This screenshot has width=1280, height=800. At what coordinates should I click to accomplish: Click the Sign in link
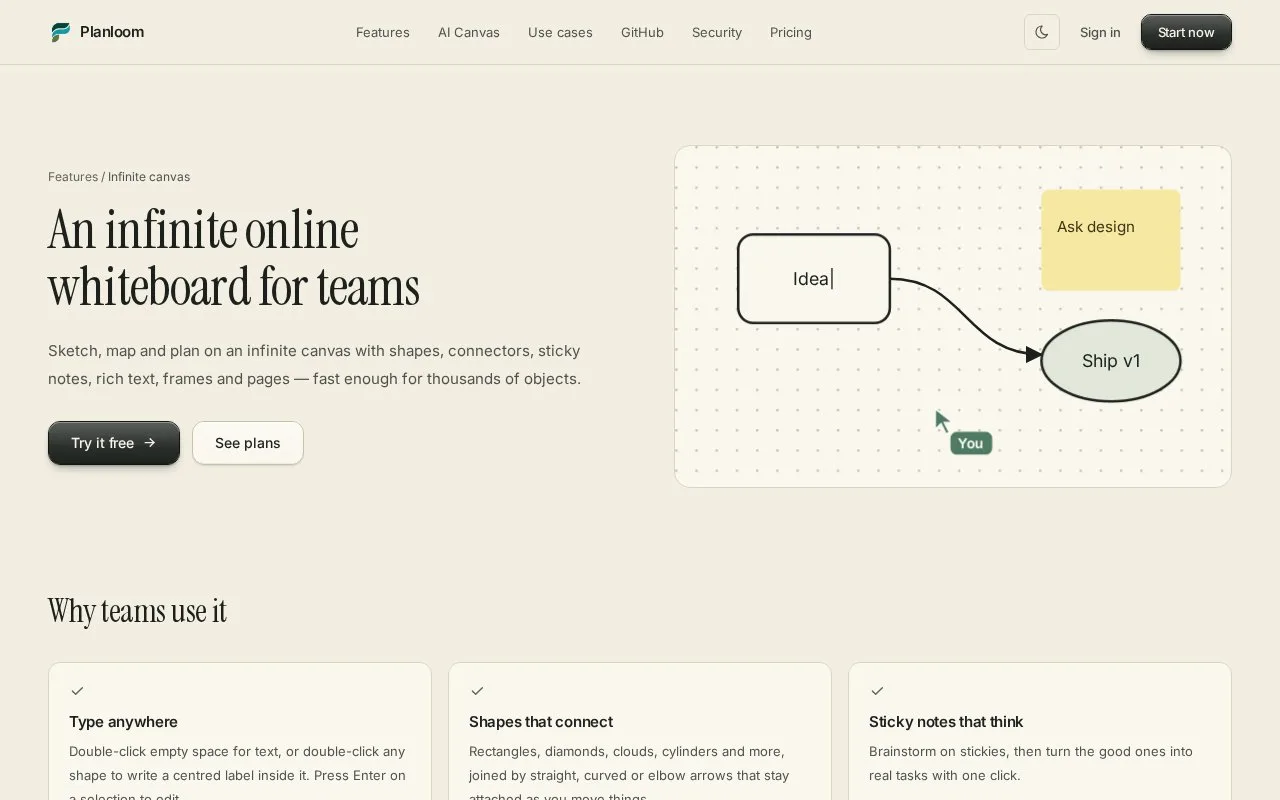1100,32
